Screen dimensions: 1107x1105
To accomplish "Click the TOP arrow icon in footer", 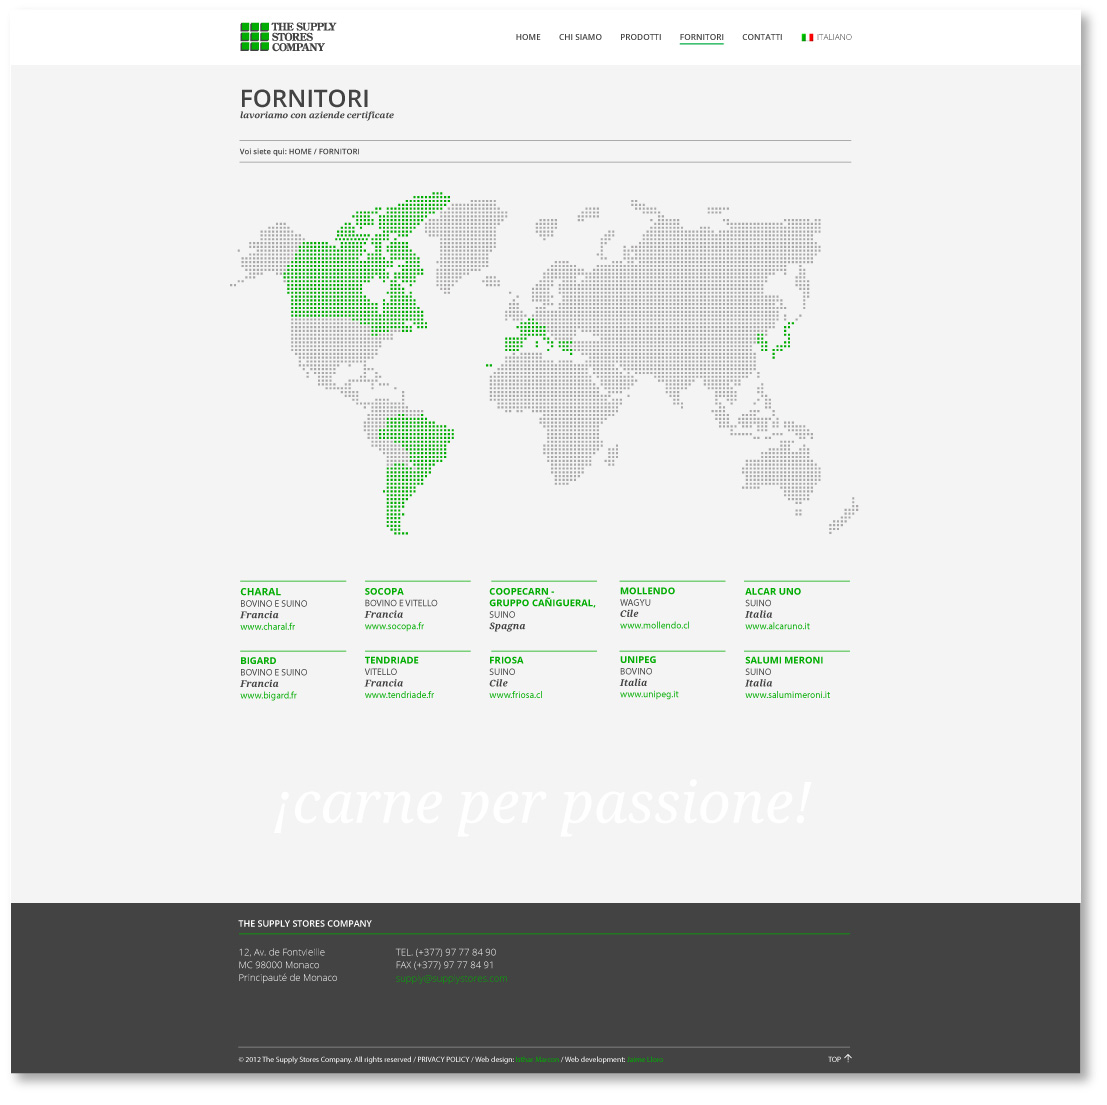I will coord(849,1058).
